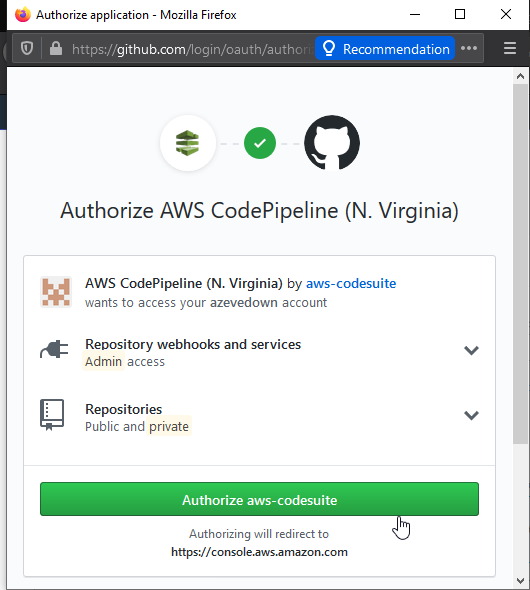Expand Repositories permission details chevron
This screenshot has height=590, width=530.
point(471,415)
